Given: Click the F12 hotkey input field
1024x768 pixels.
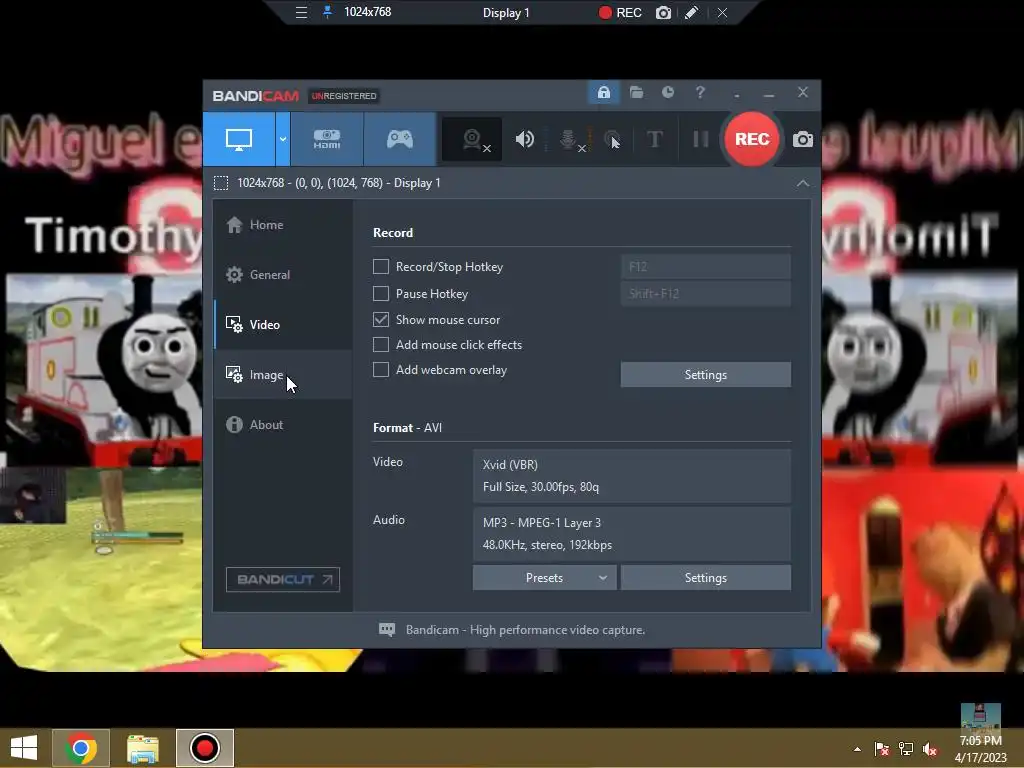Looking at the screenshot, I should point(705,266).
